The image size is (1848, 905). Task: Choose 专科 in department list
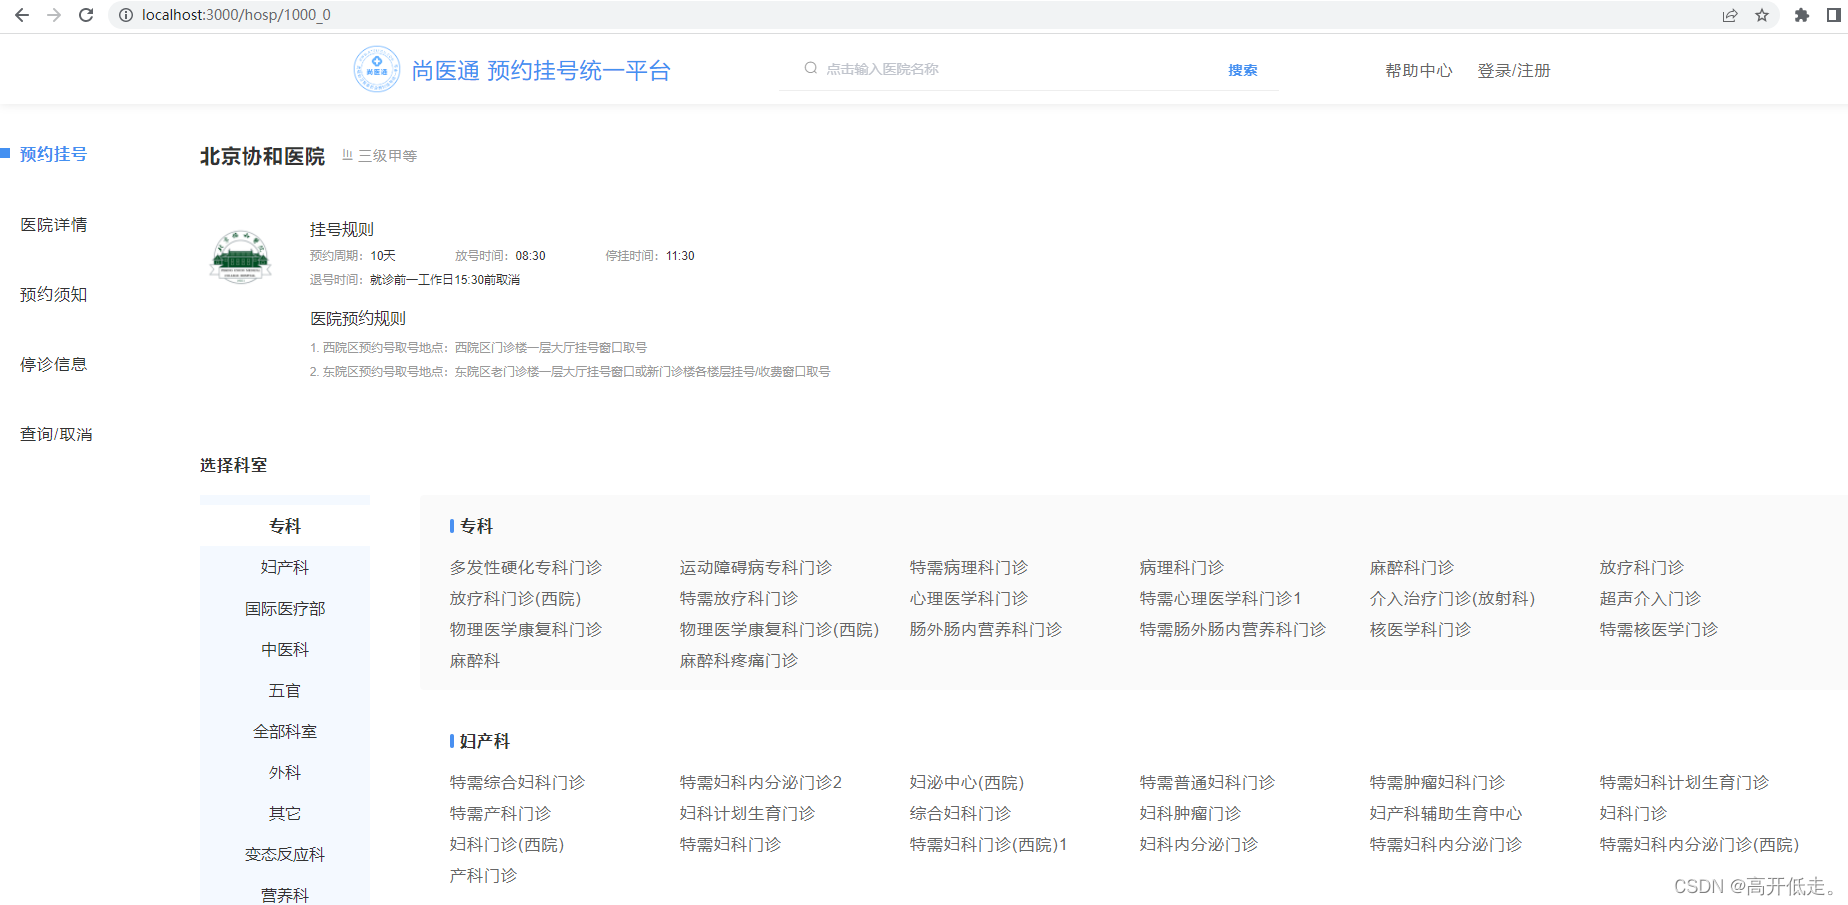[285, 526]
